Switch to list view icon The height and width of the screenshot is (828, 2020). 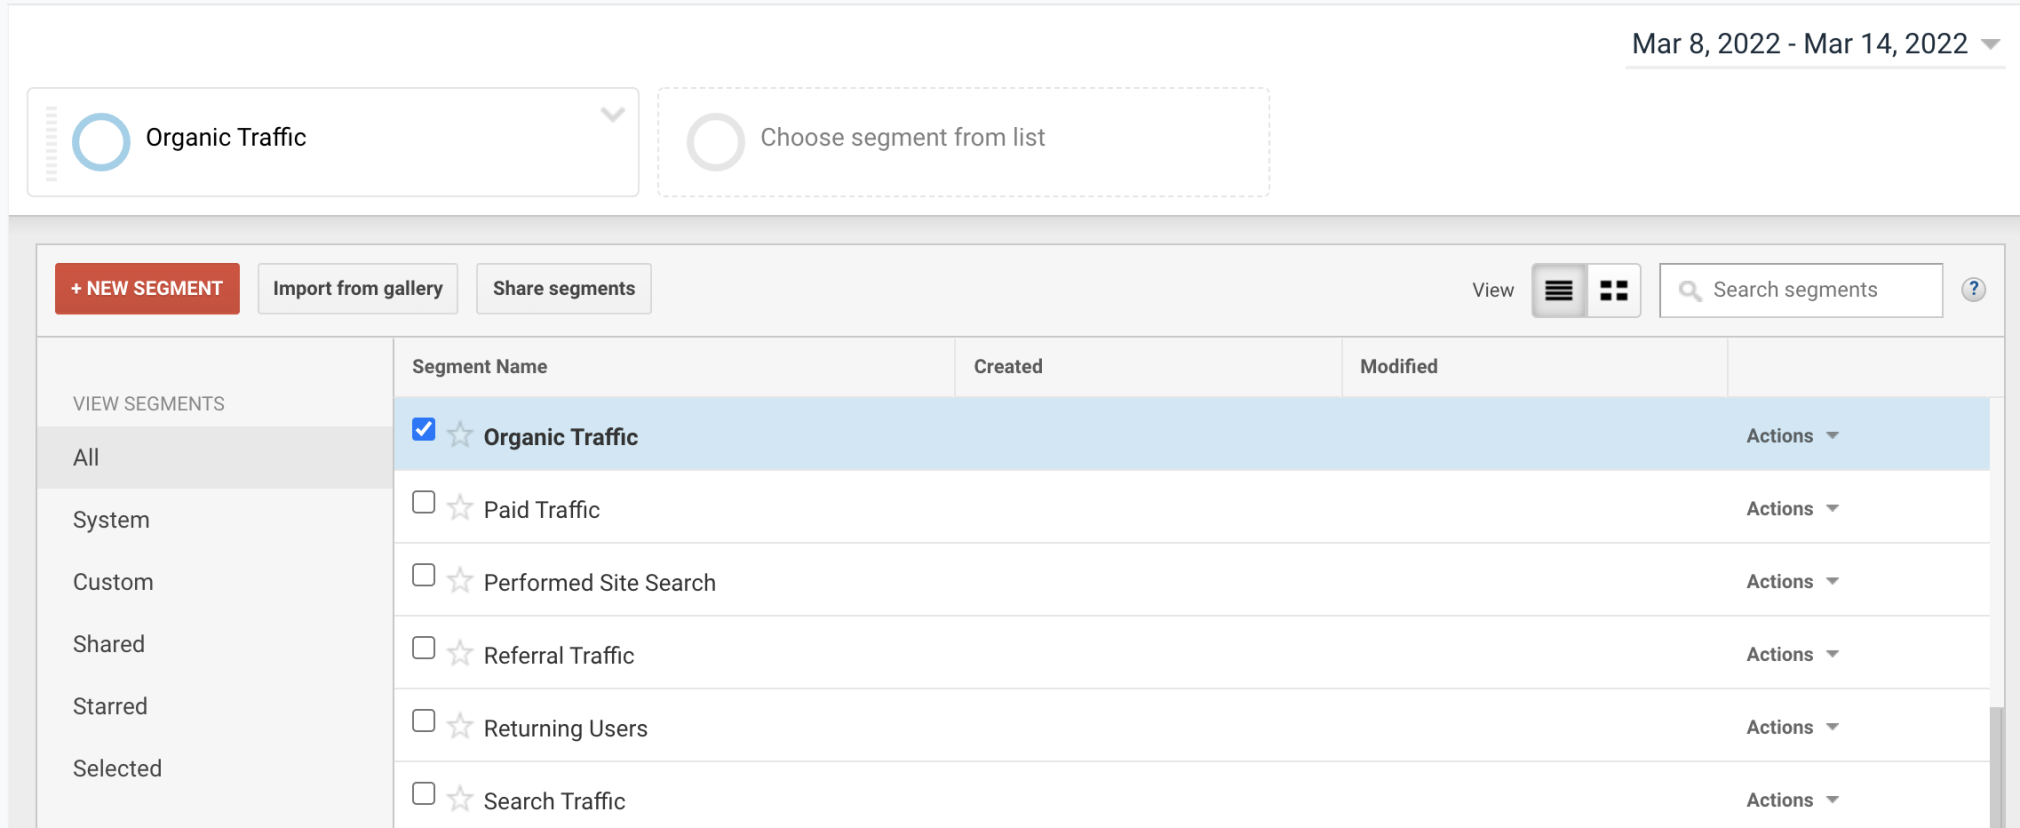pos(1558,290)
